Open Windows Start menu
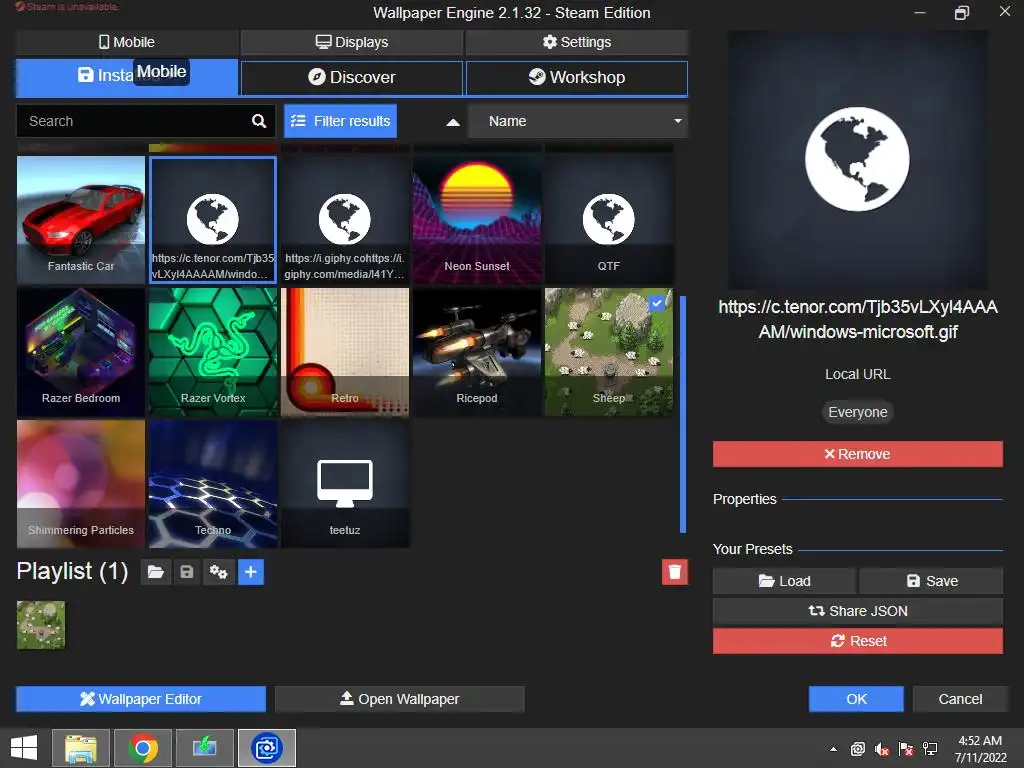 click(x=24, y=748)
